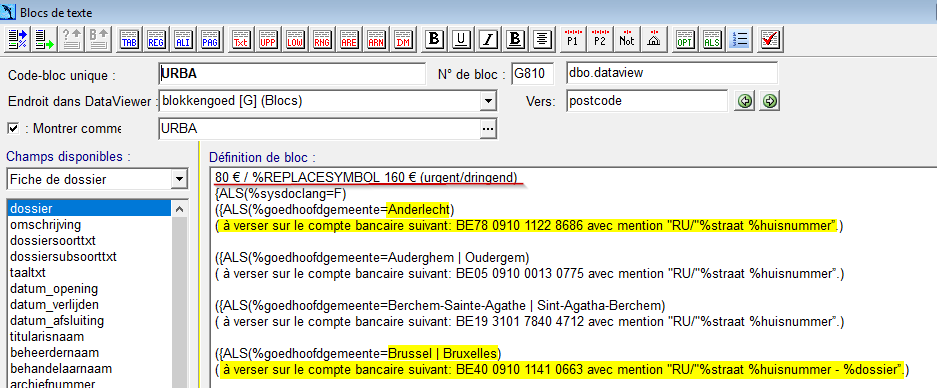The image size is (937, 388).
Task: Open the 'Fiche de dossier' dropdown
Action: [x=178, y=179]
